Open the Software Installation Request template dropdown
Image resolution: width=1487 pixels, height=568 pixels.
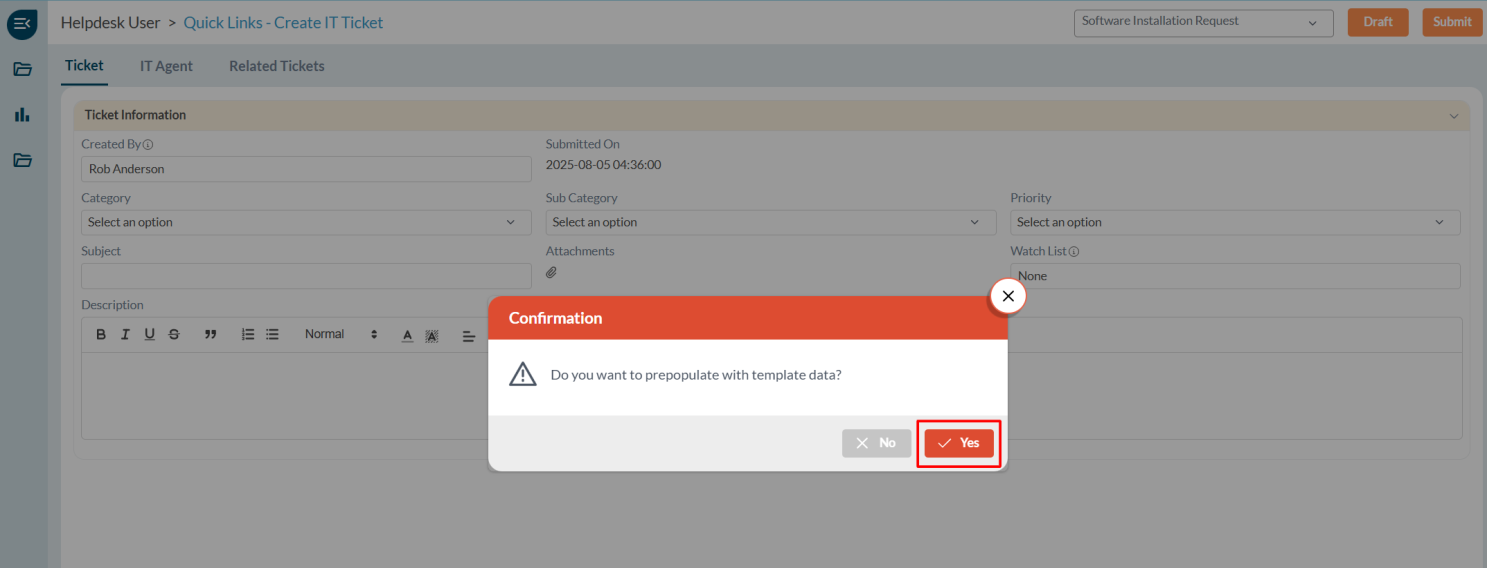1204,22
